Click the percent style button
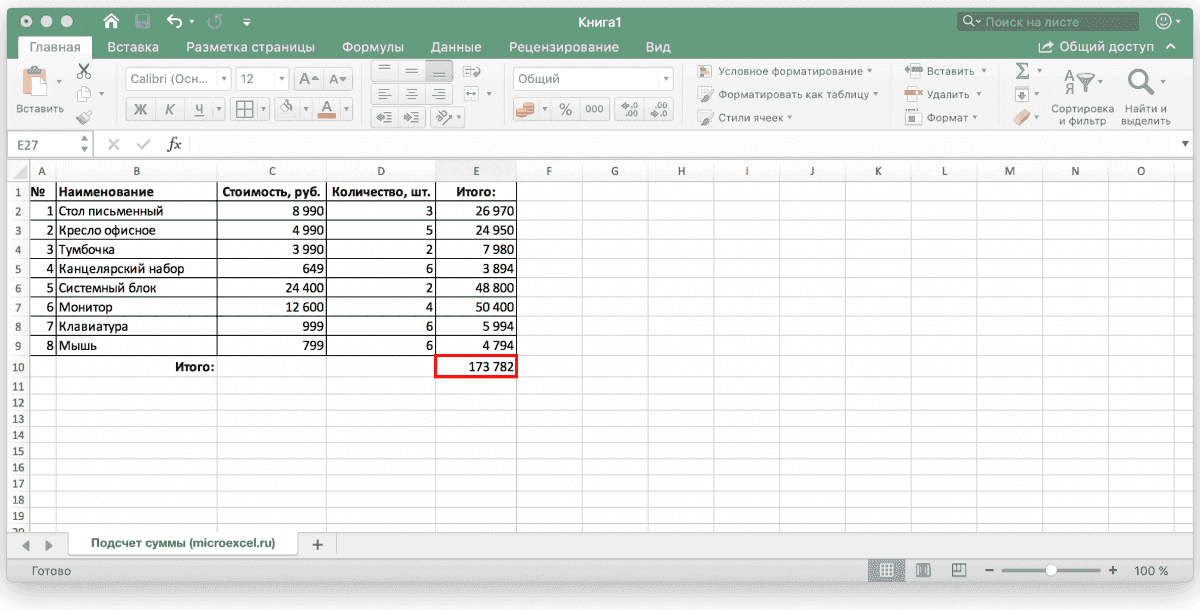1200x610 pixels. 565,110
